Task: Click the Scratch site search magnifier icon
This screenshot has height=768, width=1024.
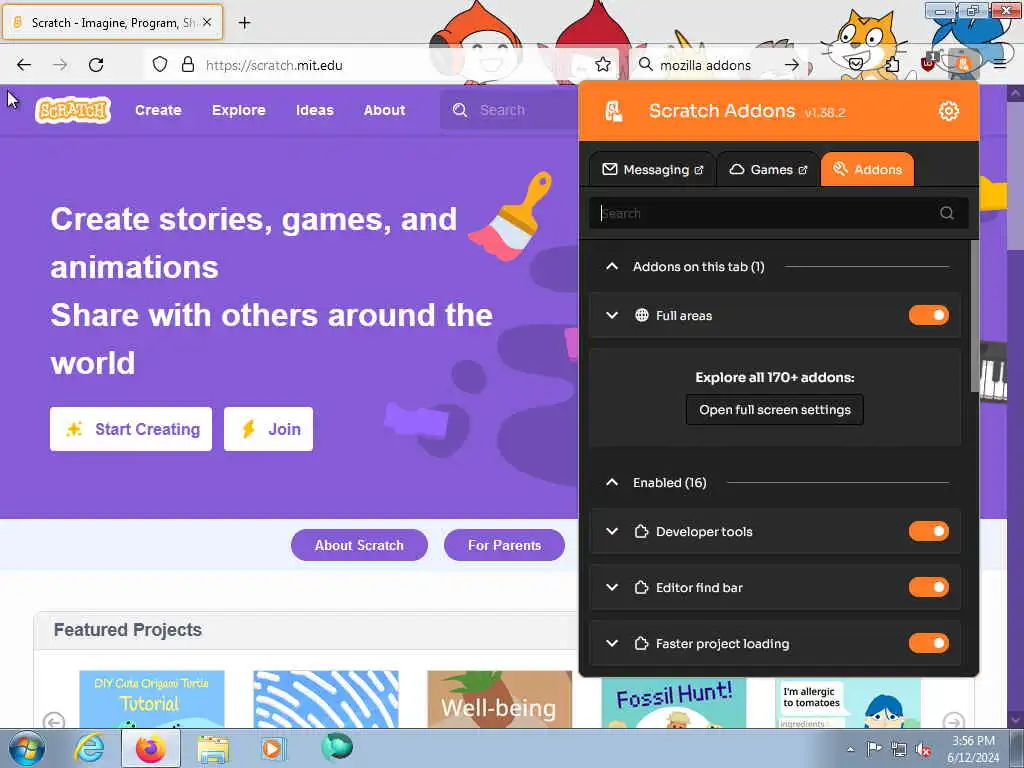Action: coord(460,110)
